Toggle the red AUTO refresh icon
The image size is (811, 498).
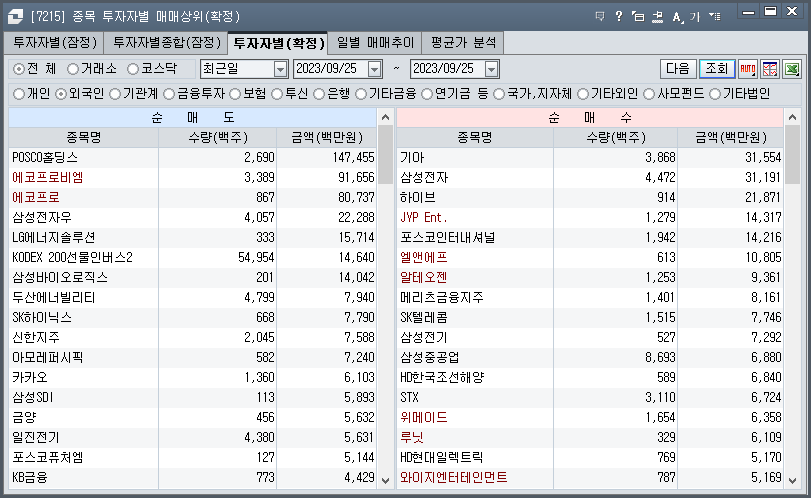click(747, 69)
